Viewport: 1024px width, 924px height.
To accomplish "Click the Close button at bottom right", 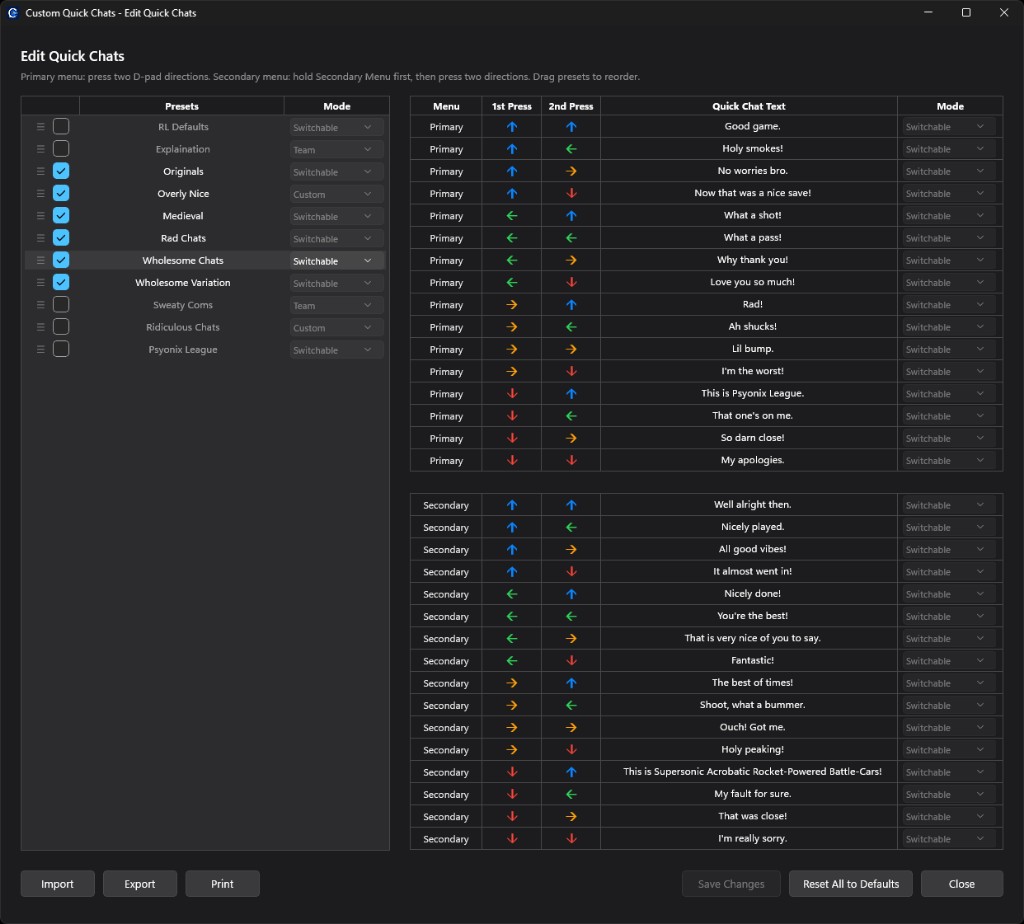I will [x=961, y=884].
